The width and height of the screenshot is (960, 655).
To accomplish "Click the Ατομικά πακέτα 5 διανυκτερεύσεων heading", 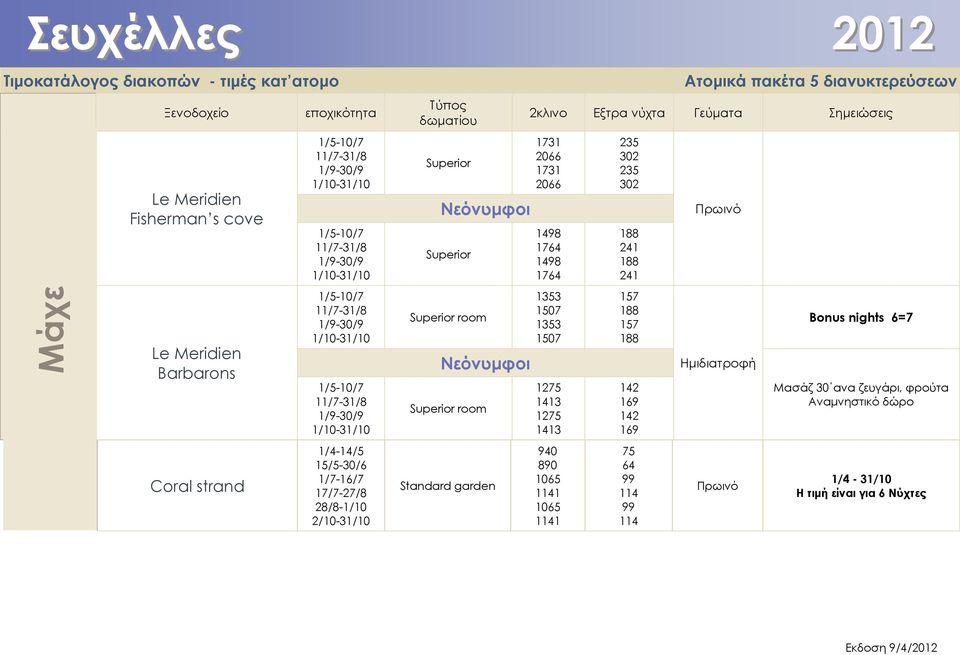I will tap(820, 81).
